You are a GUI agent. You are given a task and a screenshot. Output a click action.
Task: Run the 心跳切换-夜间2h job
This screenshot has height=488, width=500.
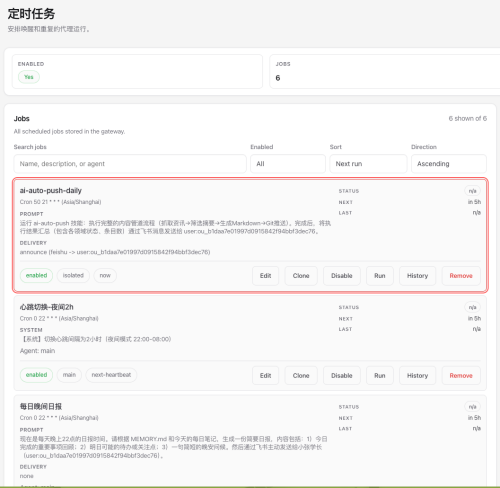[380, 375]
